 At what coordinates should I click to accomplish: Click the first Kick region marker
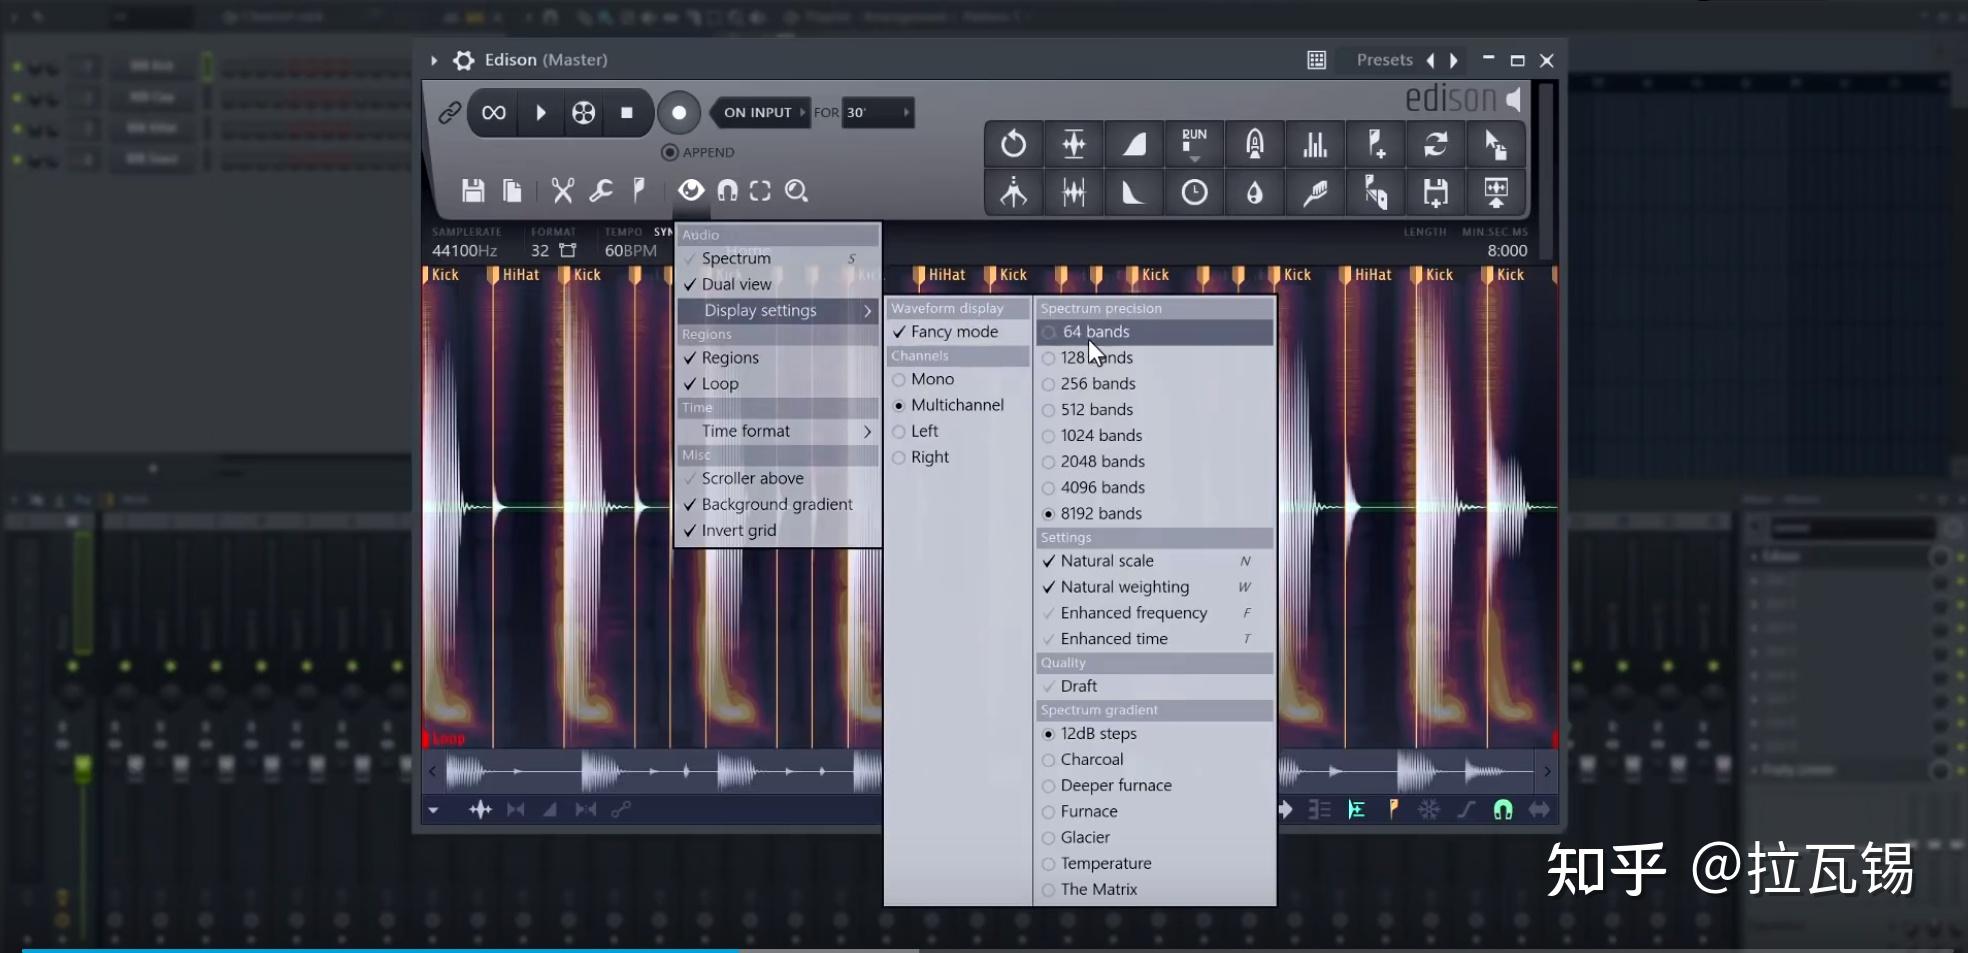pyautogui.click(x=441, y=275)
